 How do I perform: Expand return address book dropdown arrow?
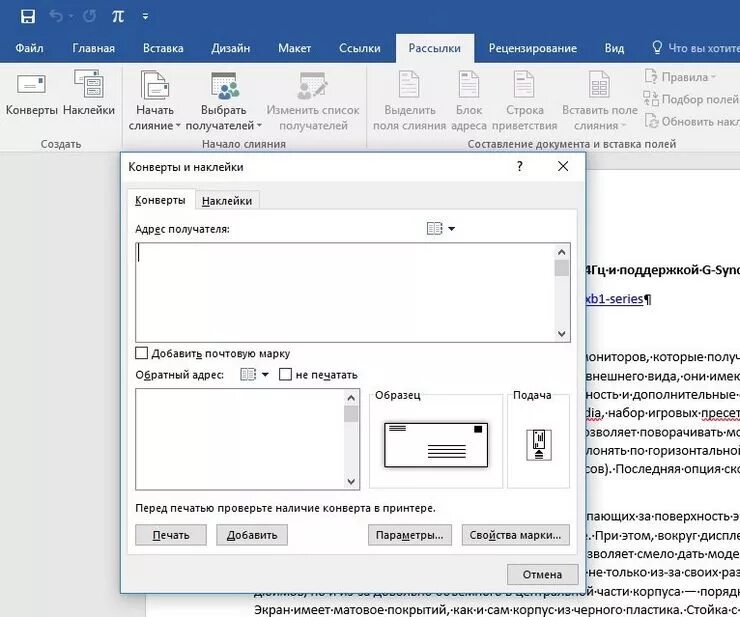tap(265, 375)
